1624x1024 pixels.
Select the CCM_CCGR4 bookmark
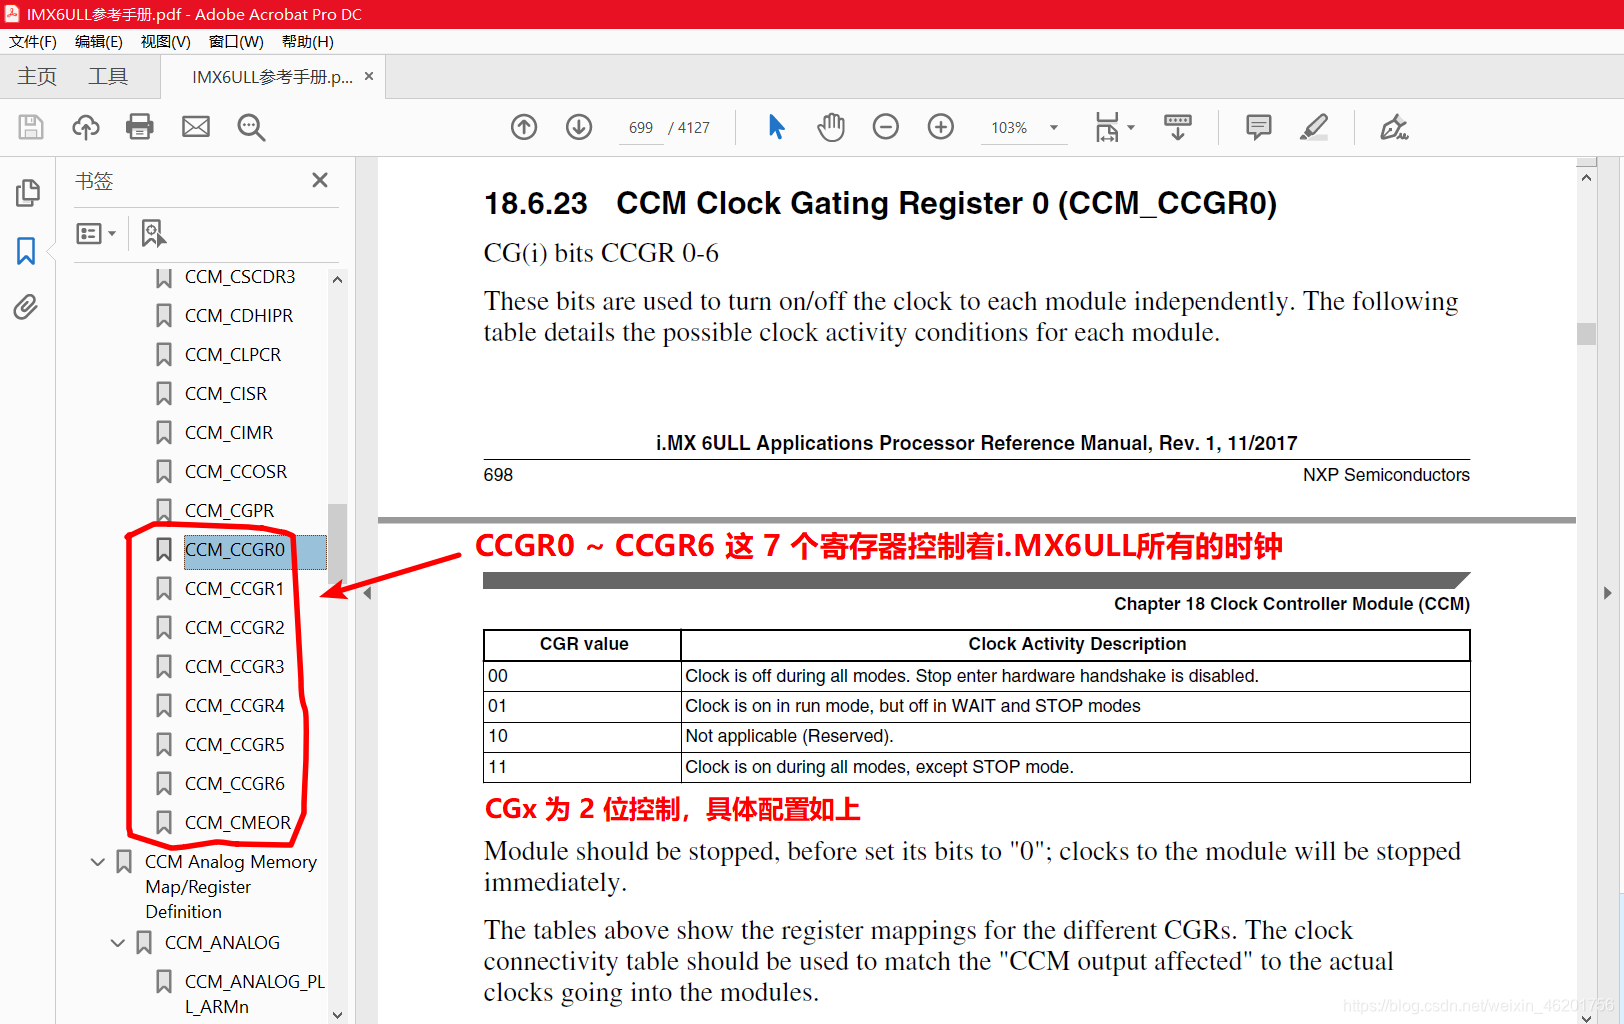235,706
